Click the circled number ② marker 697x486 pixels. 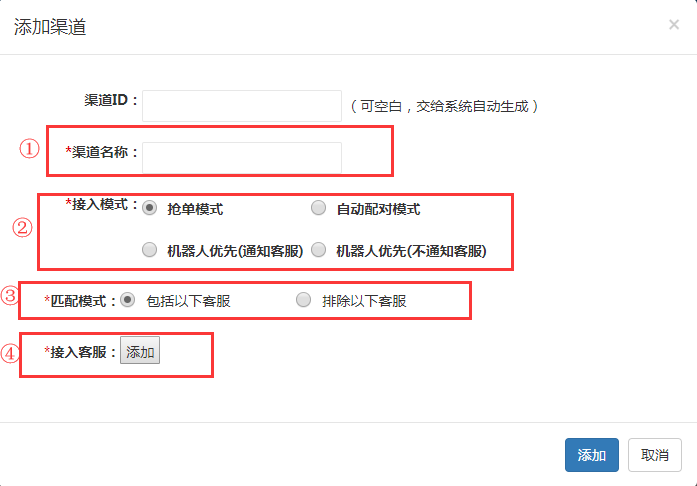pyautogui.click(x=22, y=227)
